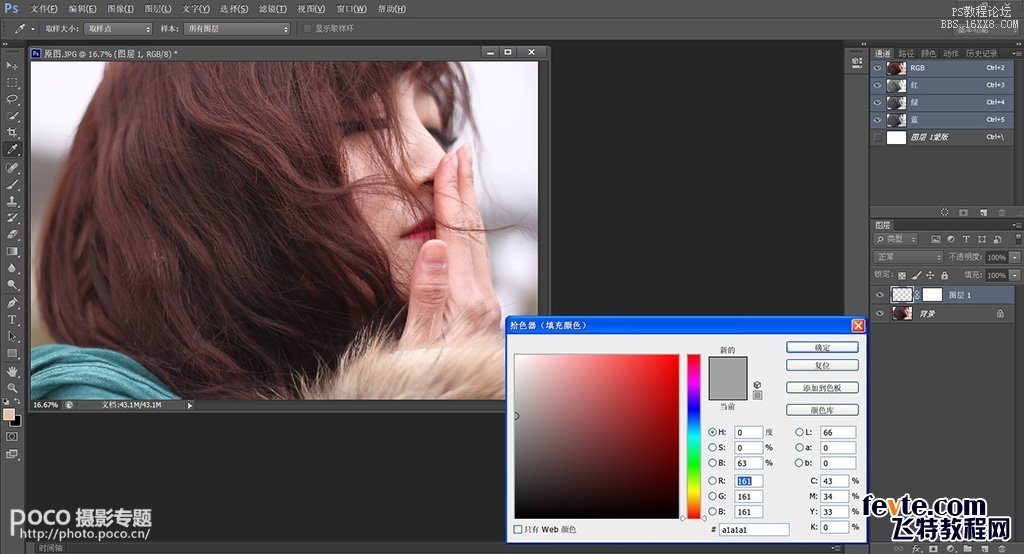
Task: Open Layers panel flyout menu
Action: (x=1017, y=225)
